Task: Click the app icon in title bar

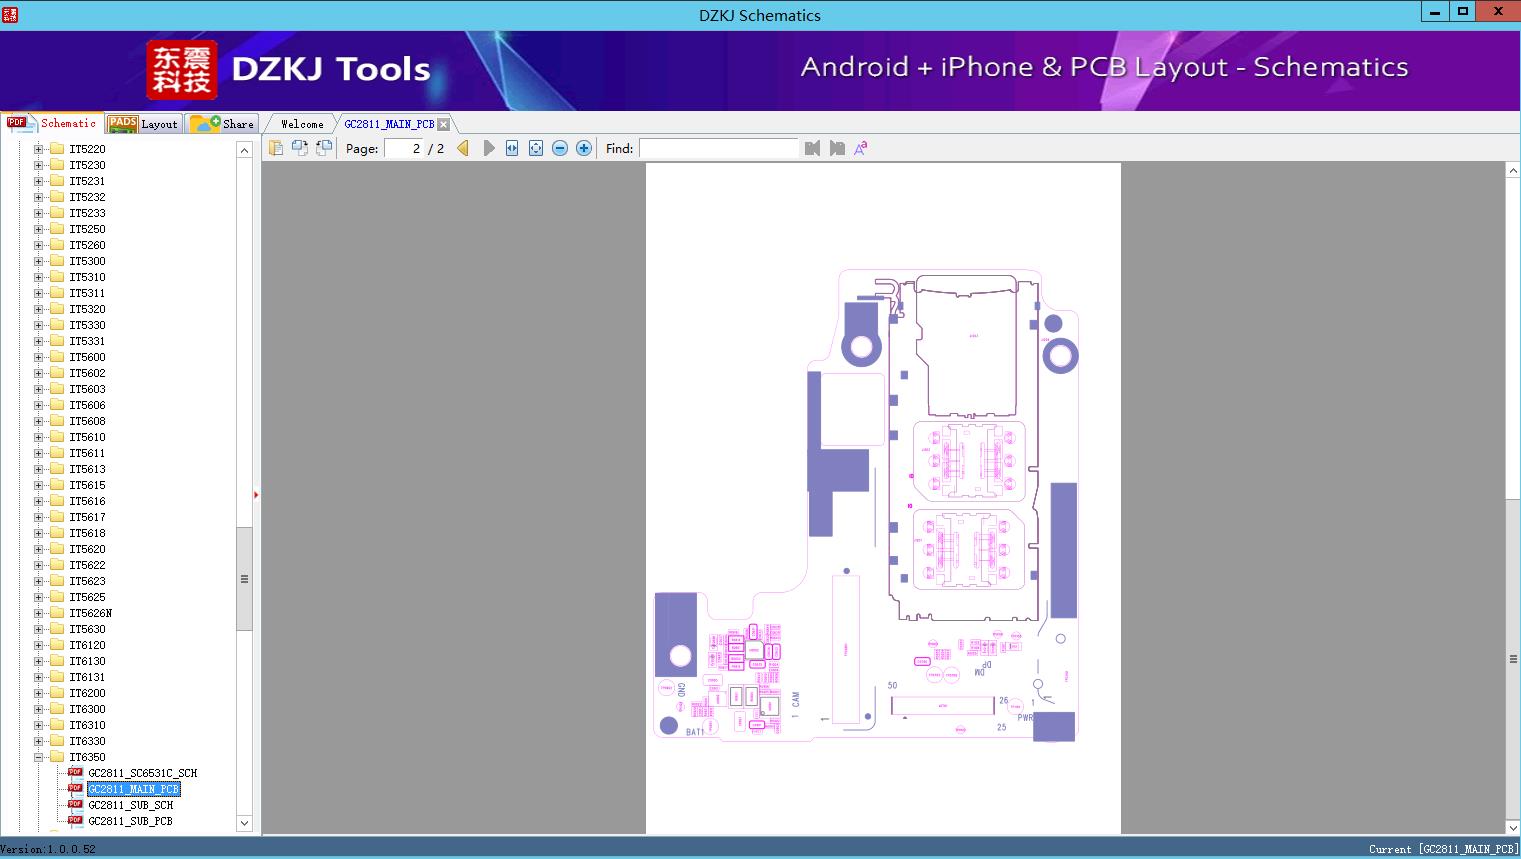Action: 10,14
